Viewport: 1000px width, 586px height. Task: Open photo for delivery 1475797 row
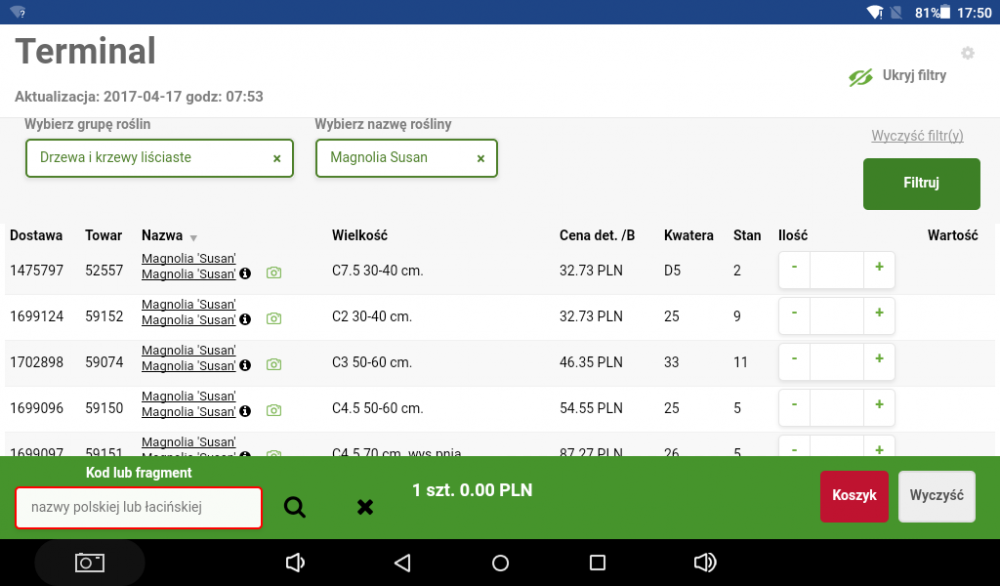274,273
